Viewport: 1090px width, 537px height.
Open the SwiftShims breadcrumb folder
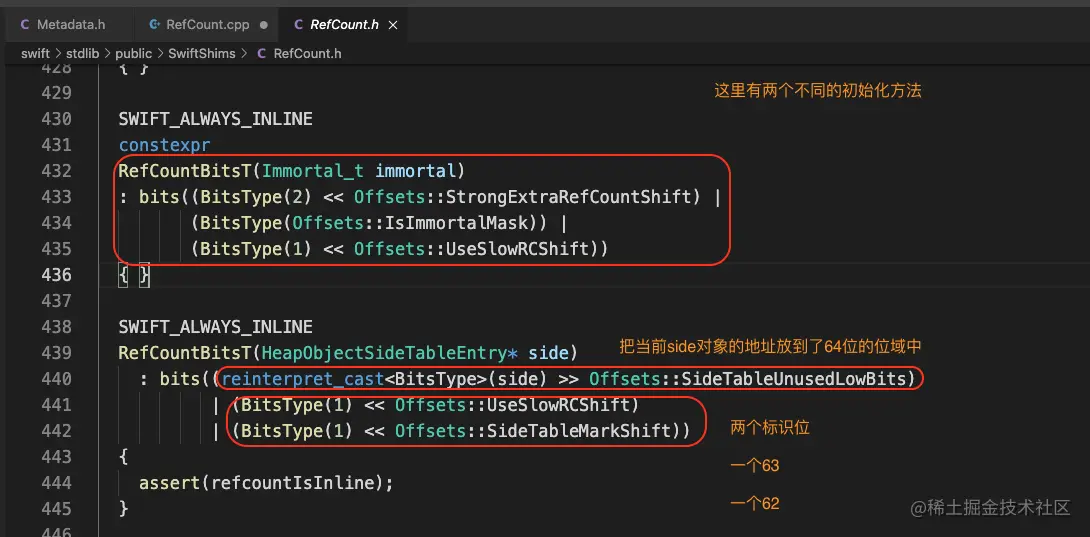202,54
